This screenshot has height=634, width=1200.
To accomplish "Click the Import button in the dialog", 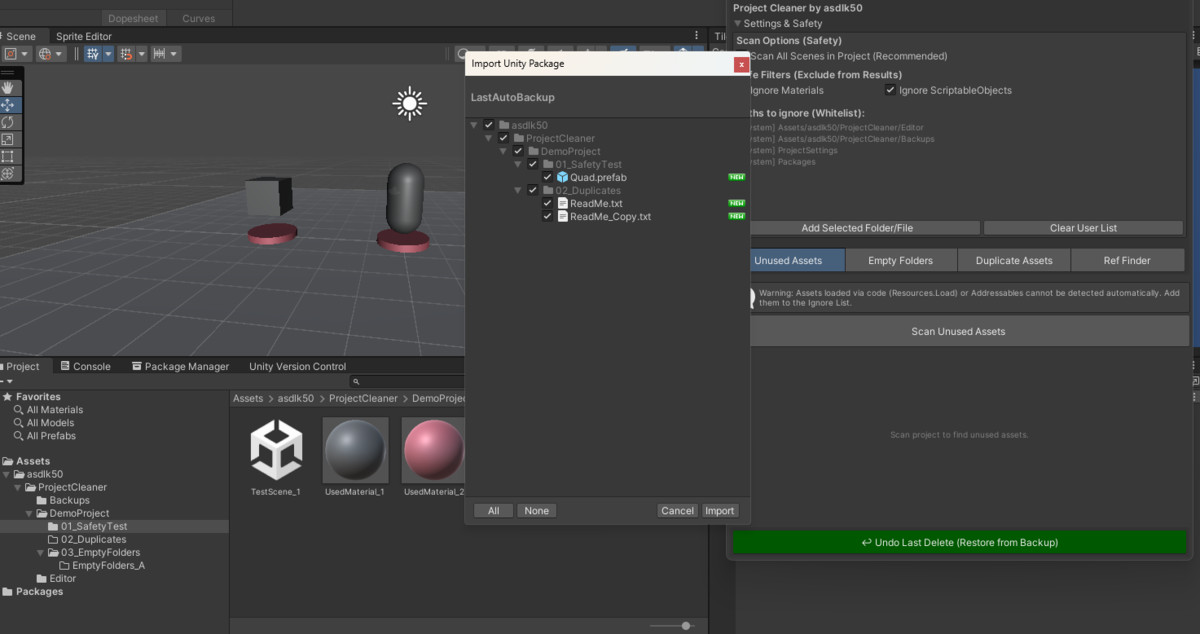I will click(x=720, y=510).
